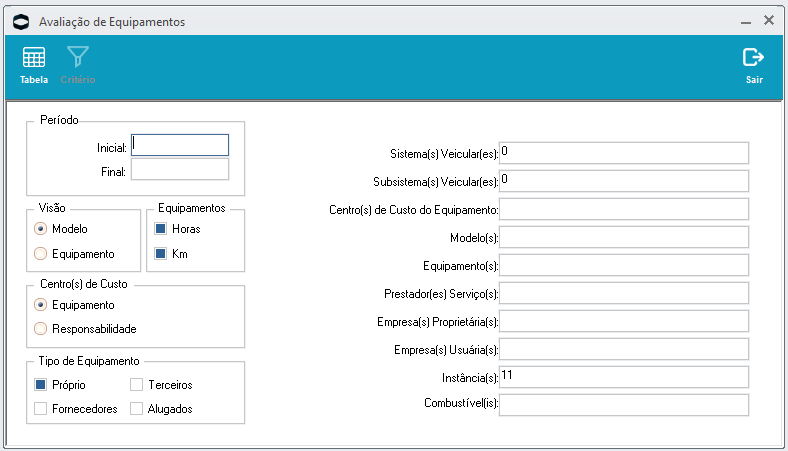Close the Avaliação de Equipamentos window
The height and width of the screenshot is (451, 788).
coord(769,20)
